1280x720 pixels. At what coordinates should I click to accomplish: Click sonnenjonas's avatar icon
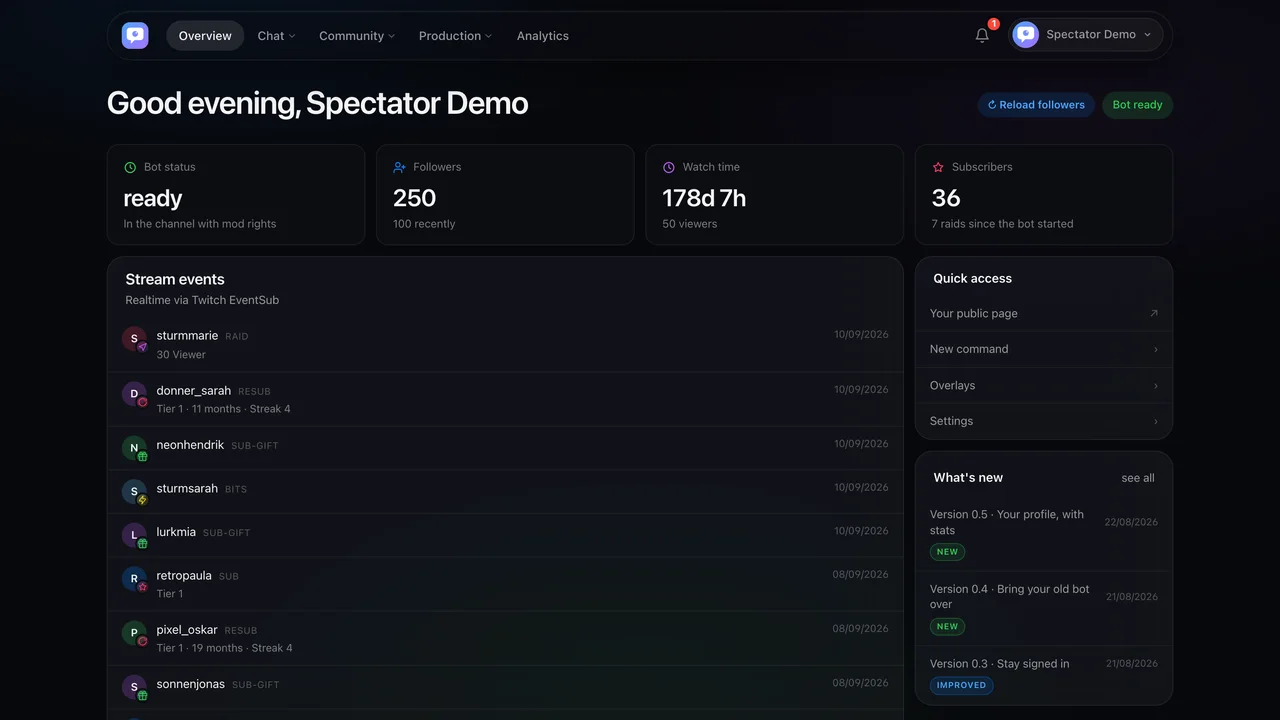tap(135, 687)
